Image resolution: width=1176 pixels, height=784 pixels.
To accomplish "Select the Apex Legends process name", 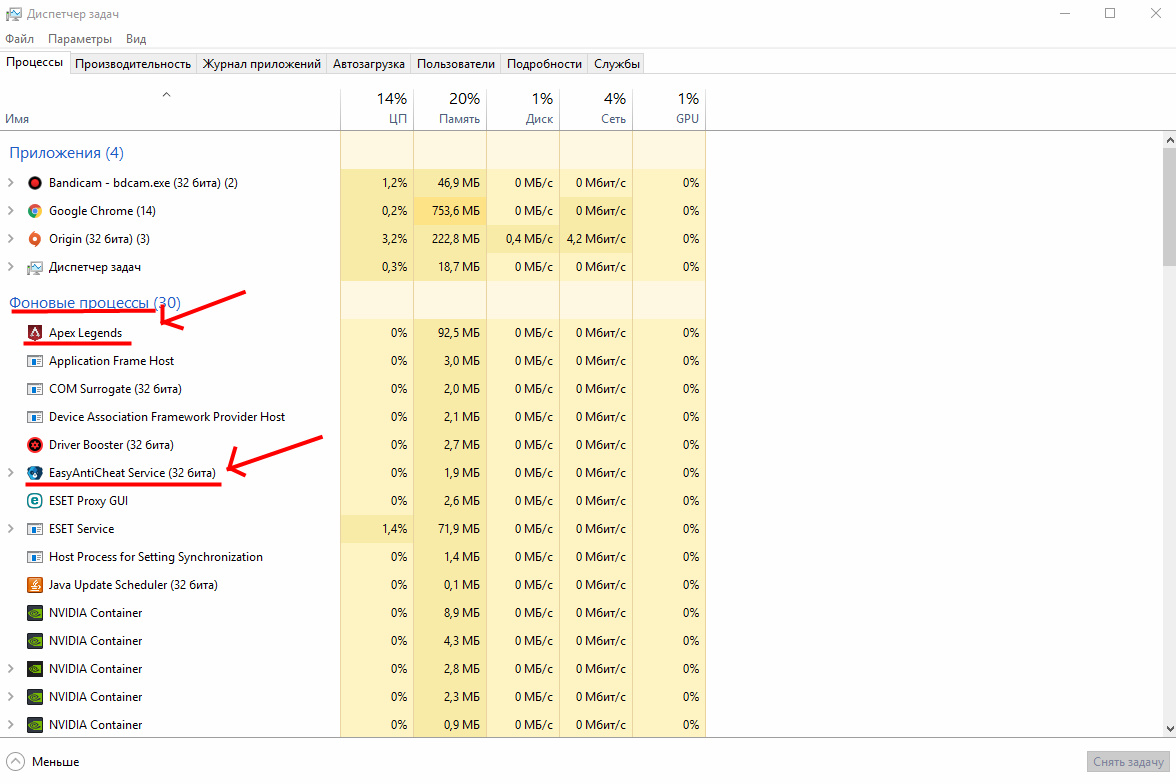I will [x=86, y=333].
